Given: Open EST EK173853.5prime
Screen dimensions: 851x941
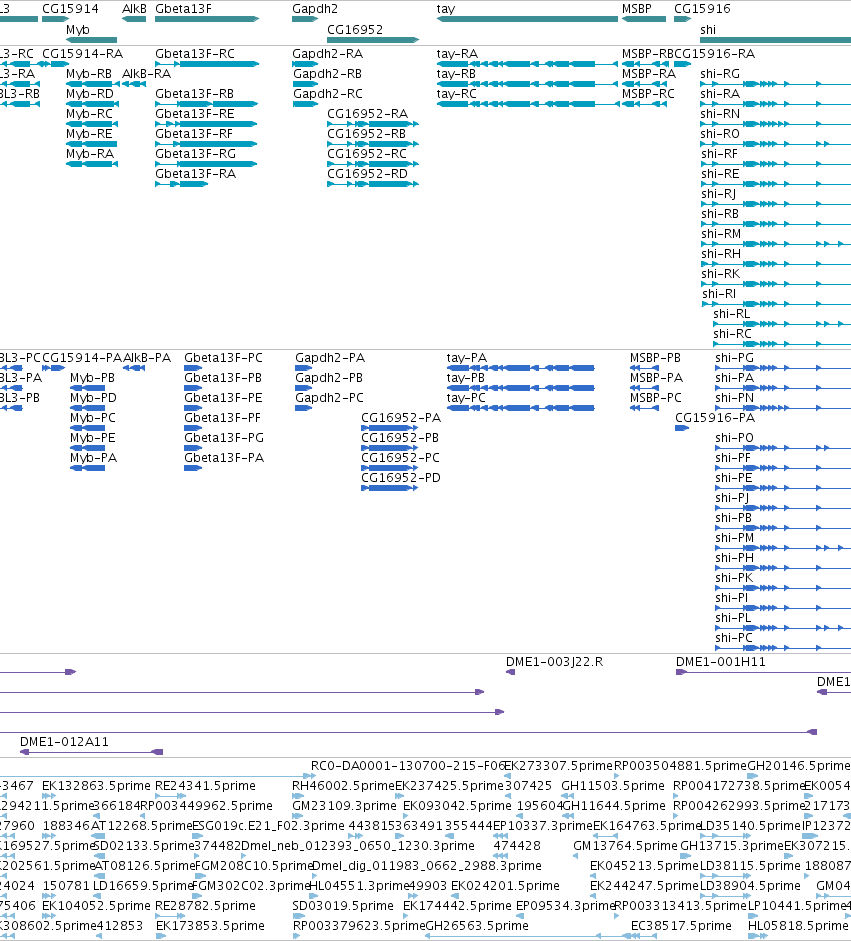Looking at the screenshot, I should coord(210,925).
